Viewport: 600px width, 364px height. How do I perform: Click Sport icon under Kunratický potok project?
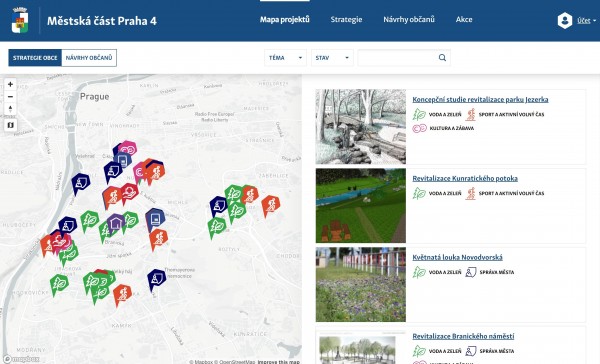point(471,193)
